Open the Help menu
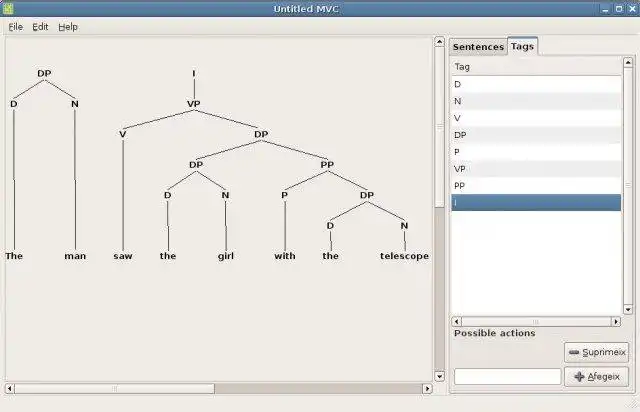Image resolution: width=640 pixels, height=412 pixels. click(68, 27)
